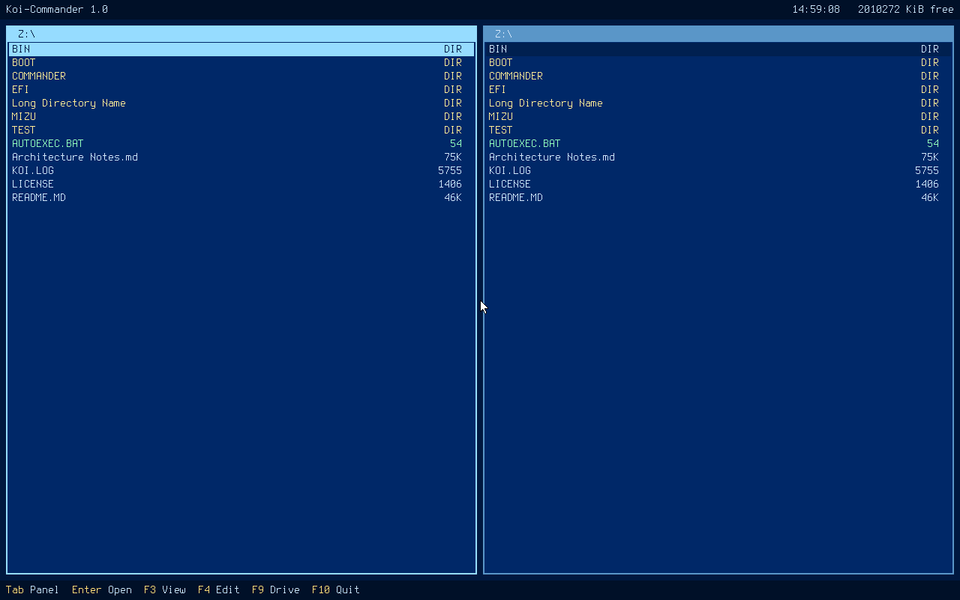The height and width of the screenshot is (600, 960).
Task: Click the Tab Panel shortcut hint
Action: [32, 590]
